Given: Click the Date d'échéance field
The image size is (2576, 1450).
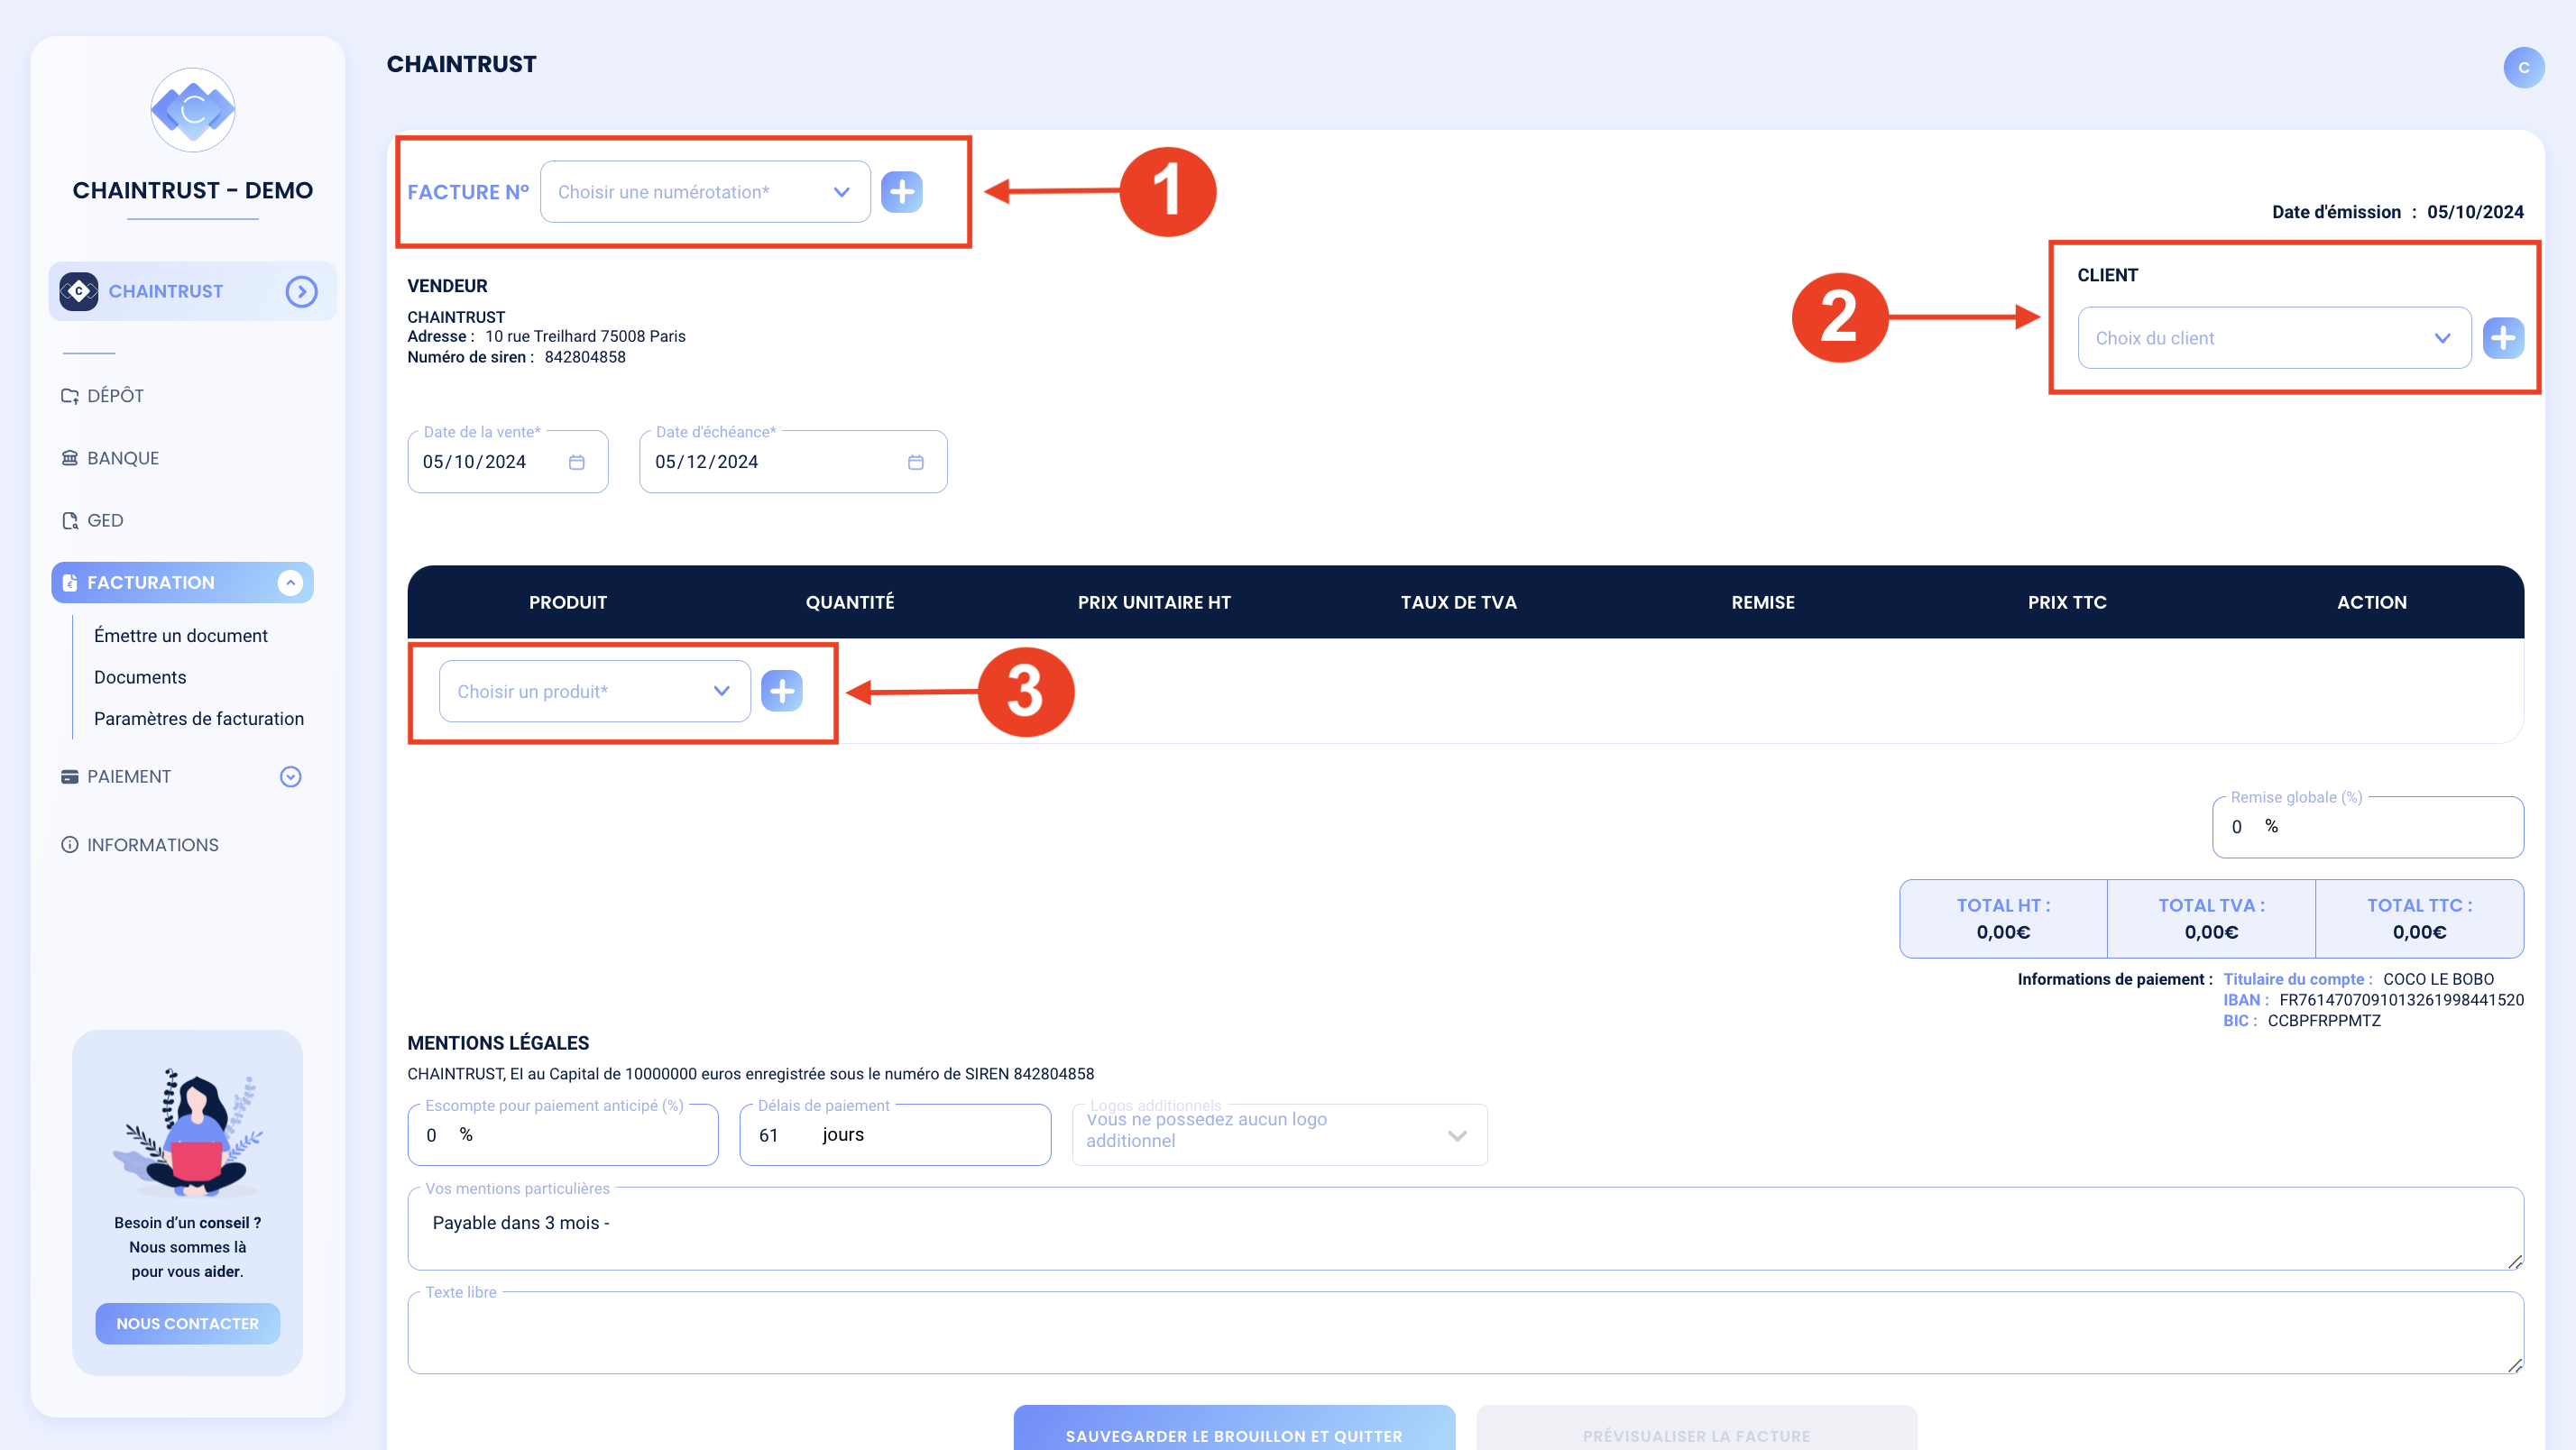Looking at the screenshot, I should (x=793, y=462).
